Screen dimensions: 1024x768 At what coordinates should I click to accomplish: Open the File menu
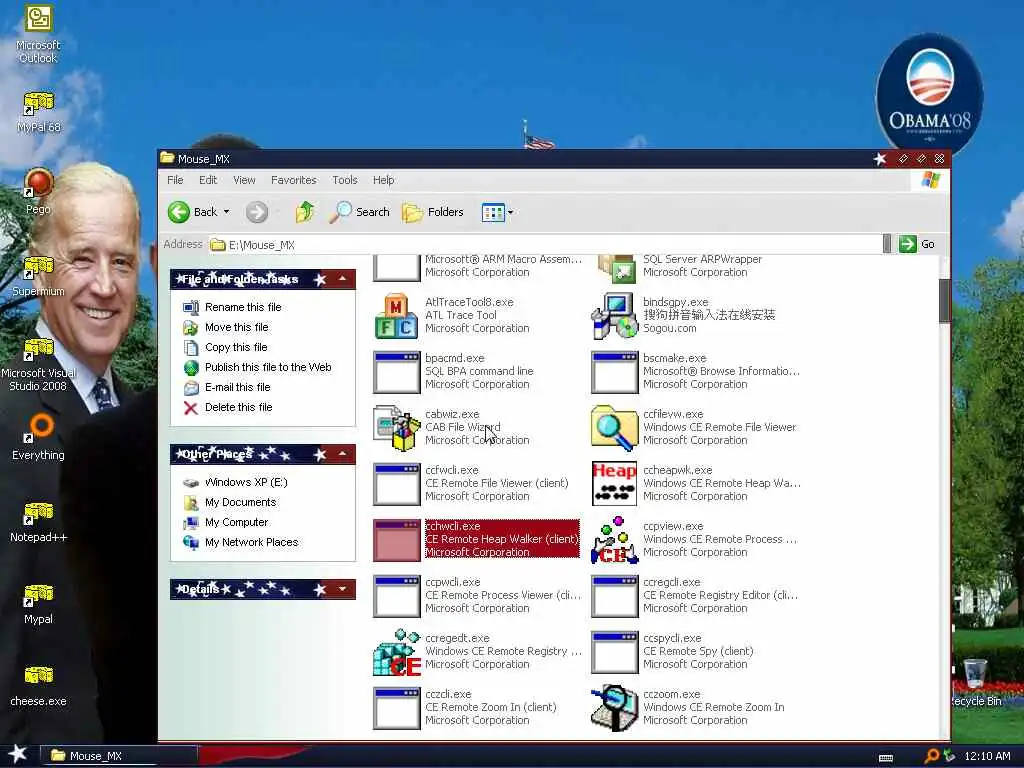(x=175, y=180)
